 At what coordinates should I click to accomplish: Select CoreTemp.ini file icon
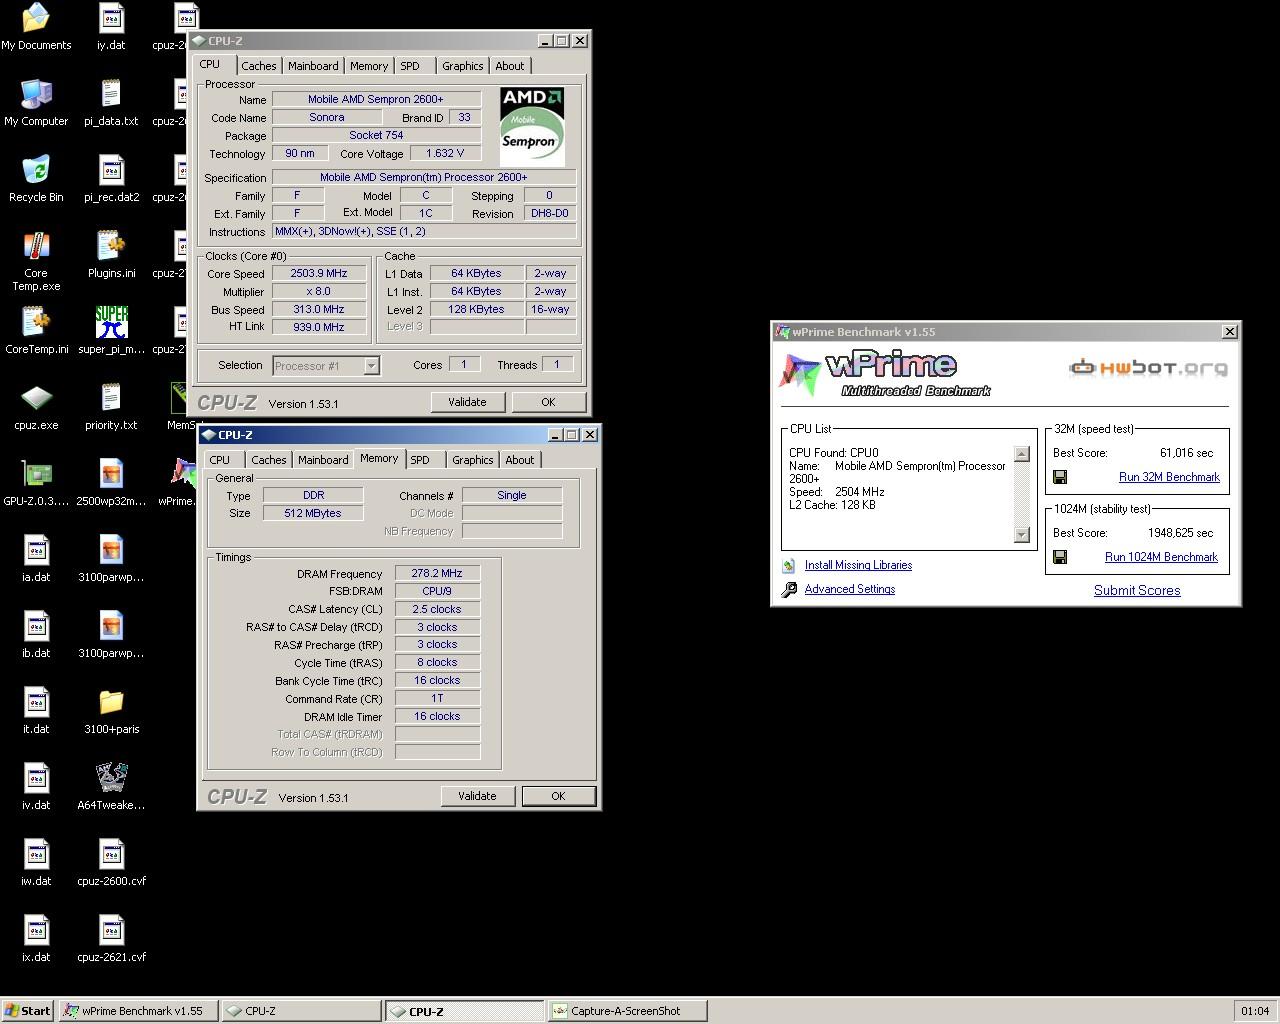coord(36,330)
